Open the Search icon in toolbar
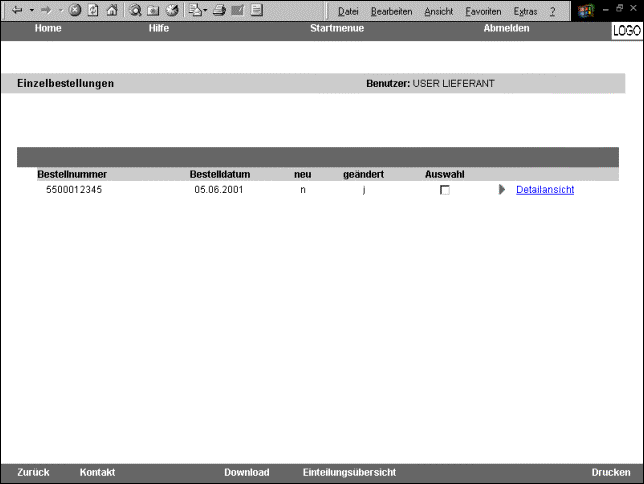The height and width of the screenshot is (484, 644). 135,10
